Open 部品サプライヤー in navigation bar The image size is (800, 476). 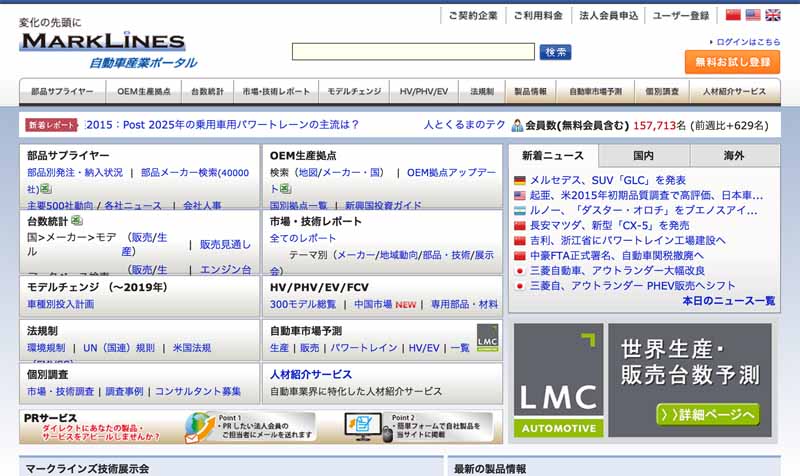62,91
